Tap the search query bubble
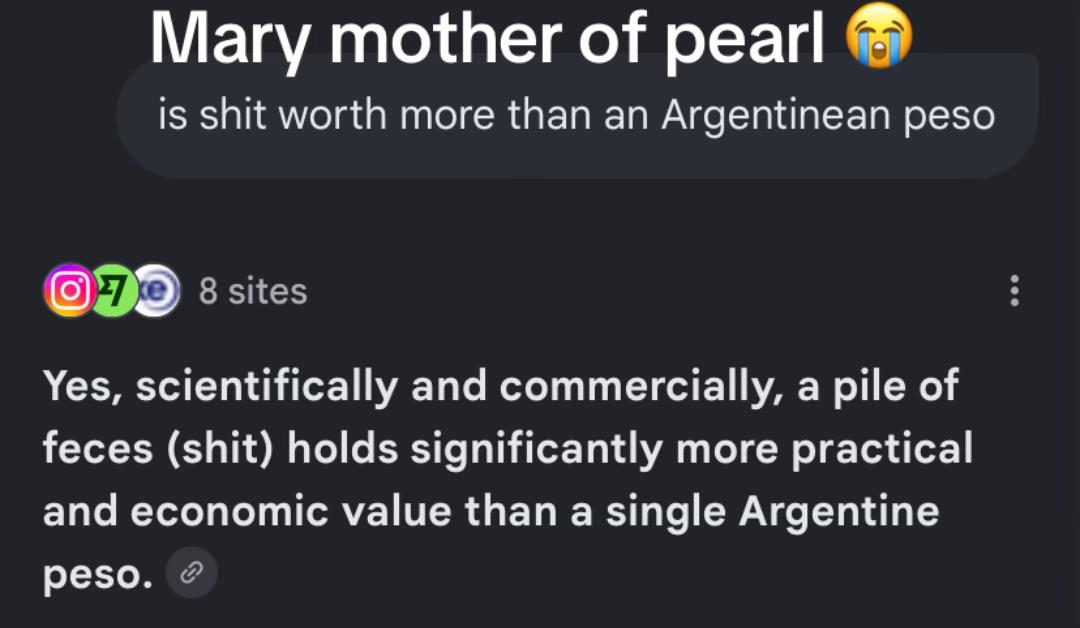 [x=577, y=115]
